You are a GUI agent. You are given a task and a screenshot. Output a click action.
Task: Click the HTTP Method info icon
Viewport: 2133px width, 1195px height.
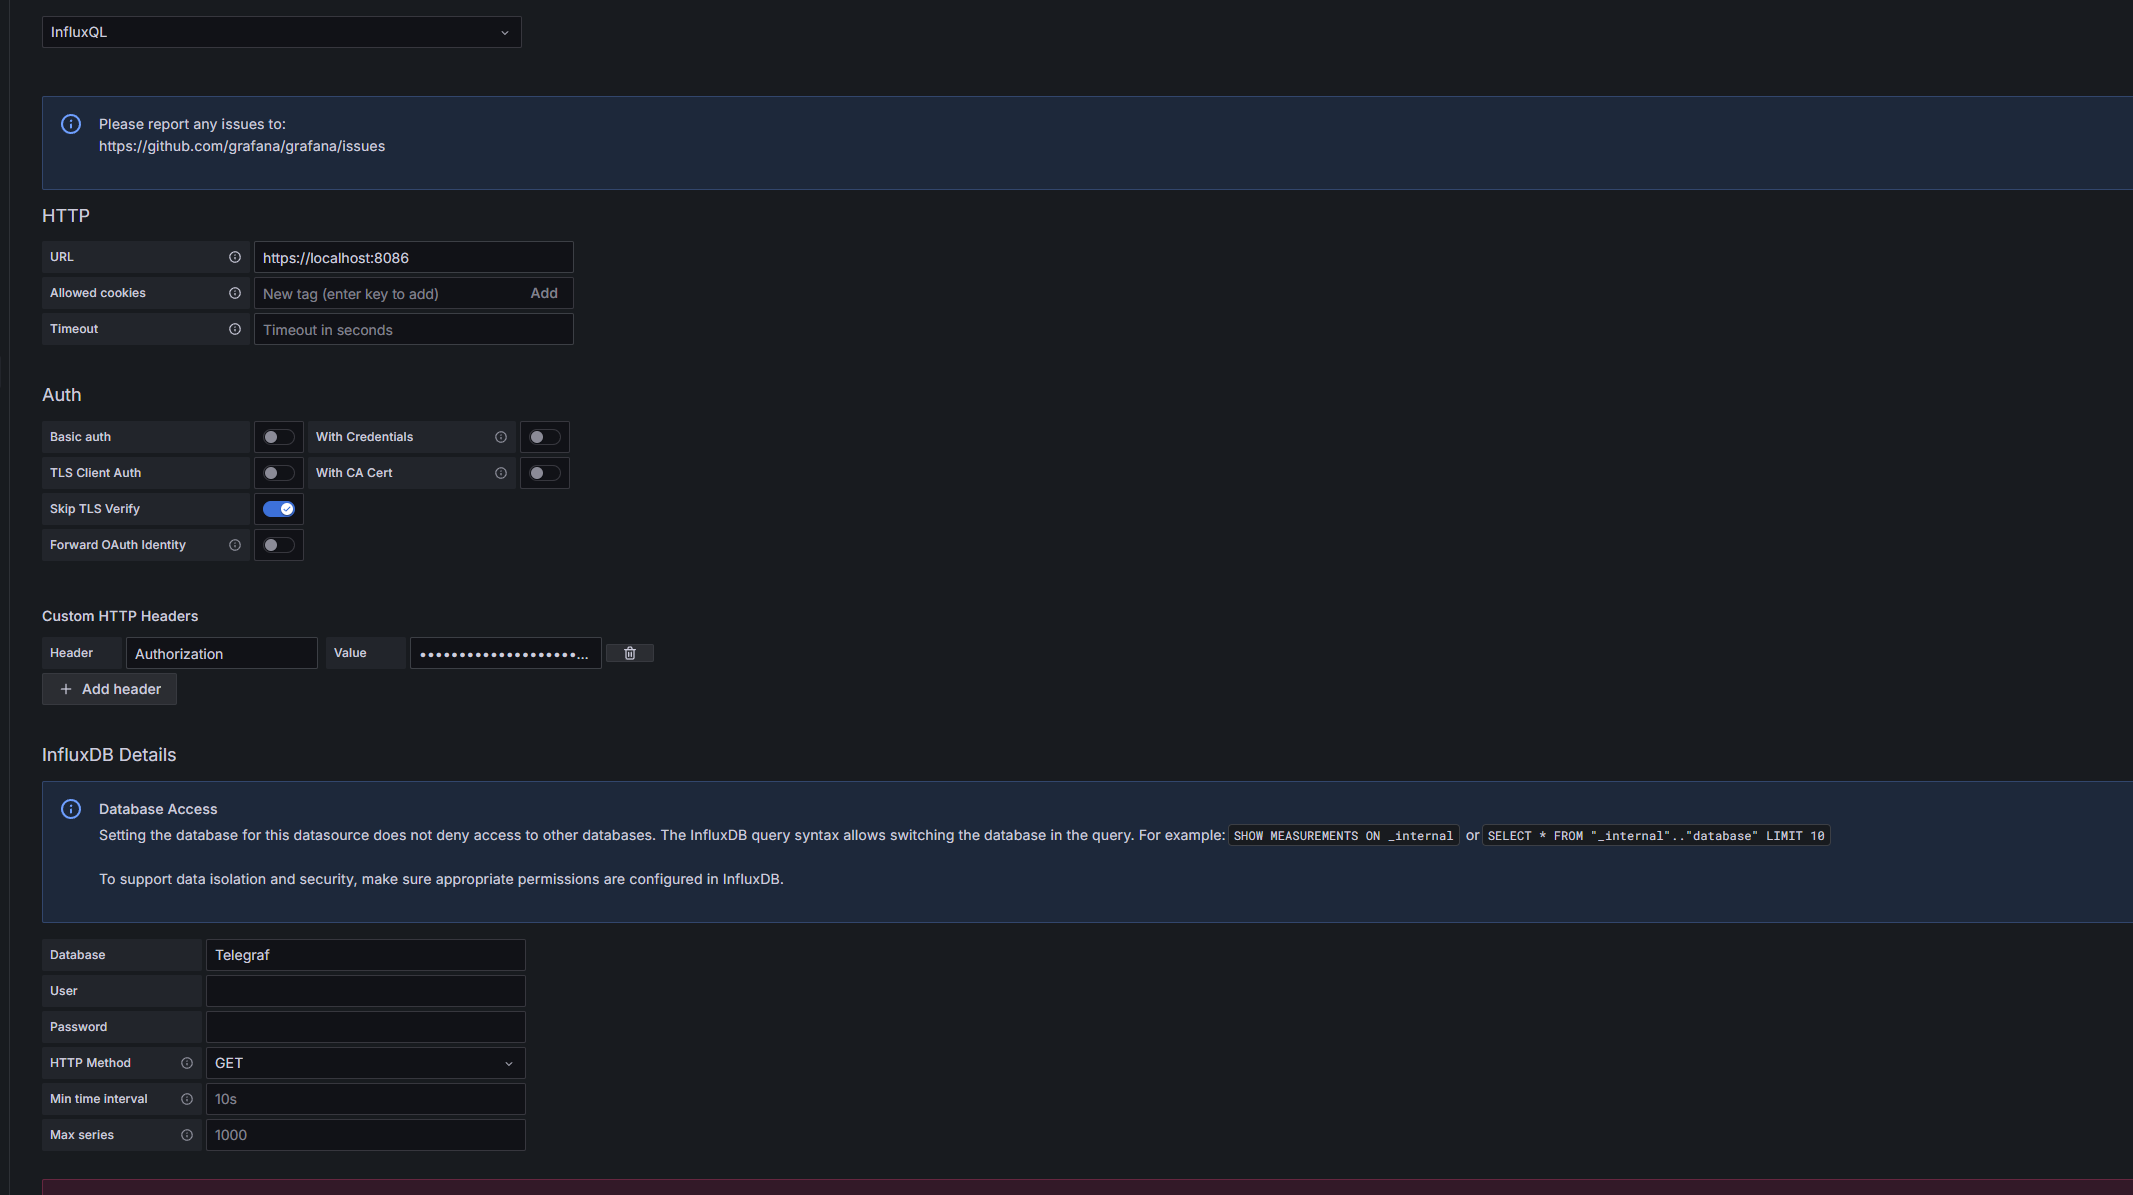pyautogui.click(x=187, y=1063)
